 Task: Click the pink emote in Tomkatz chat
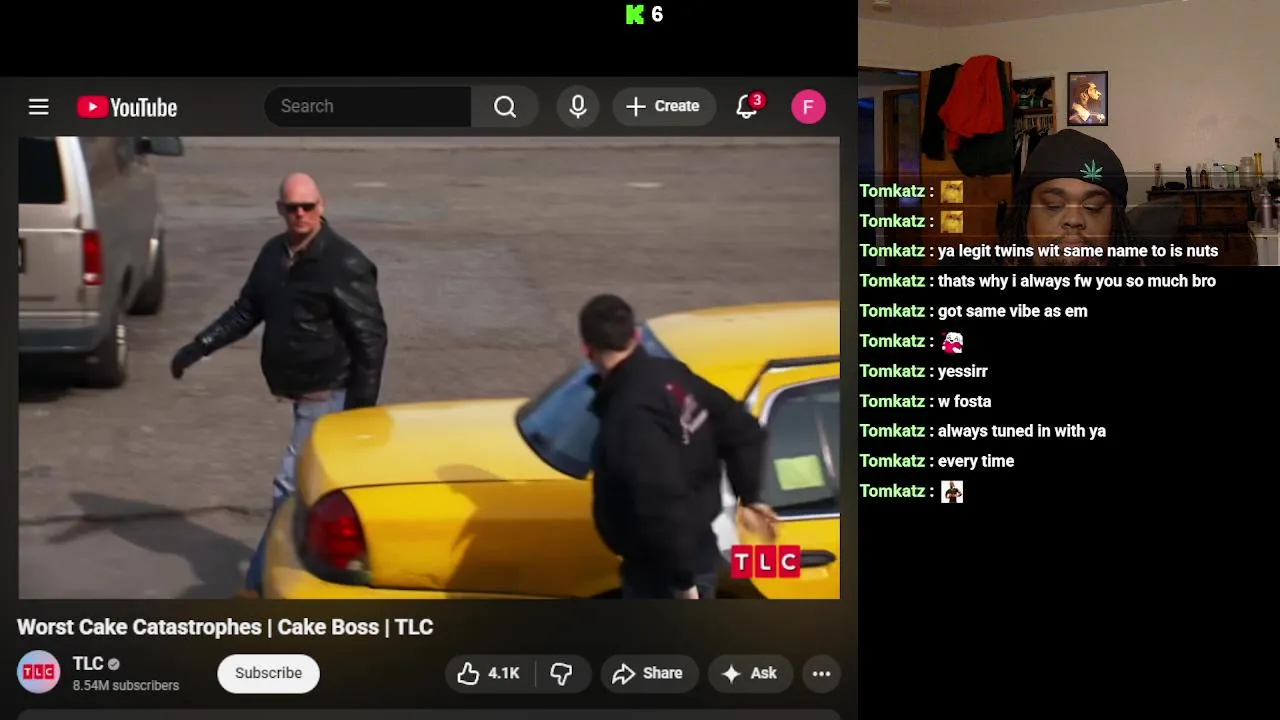click(952, 341)
